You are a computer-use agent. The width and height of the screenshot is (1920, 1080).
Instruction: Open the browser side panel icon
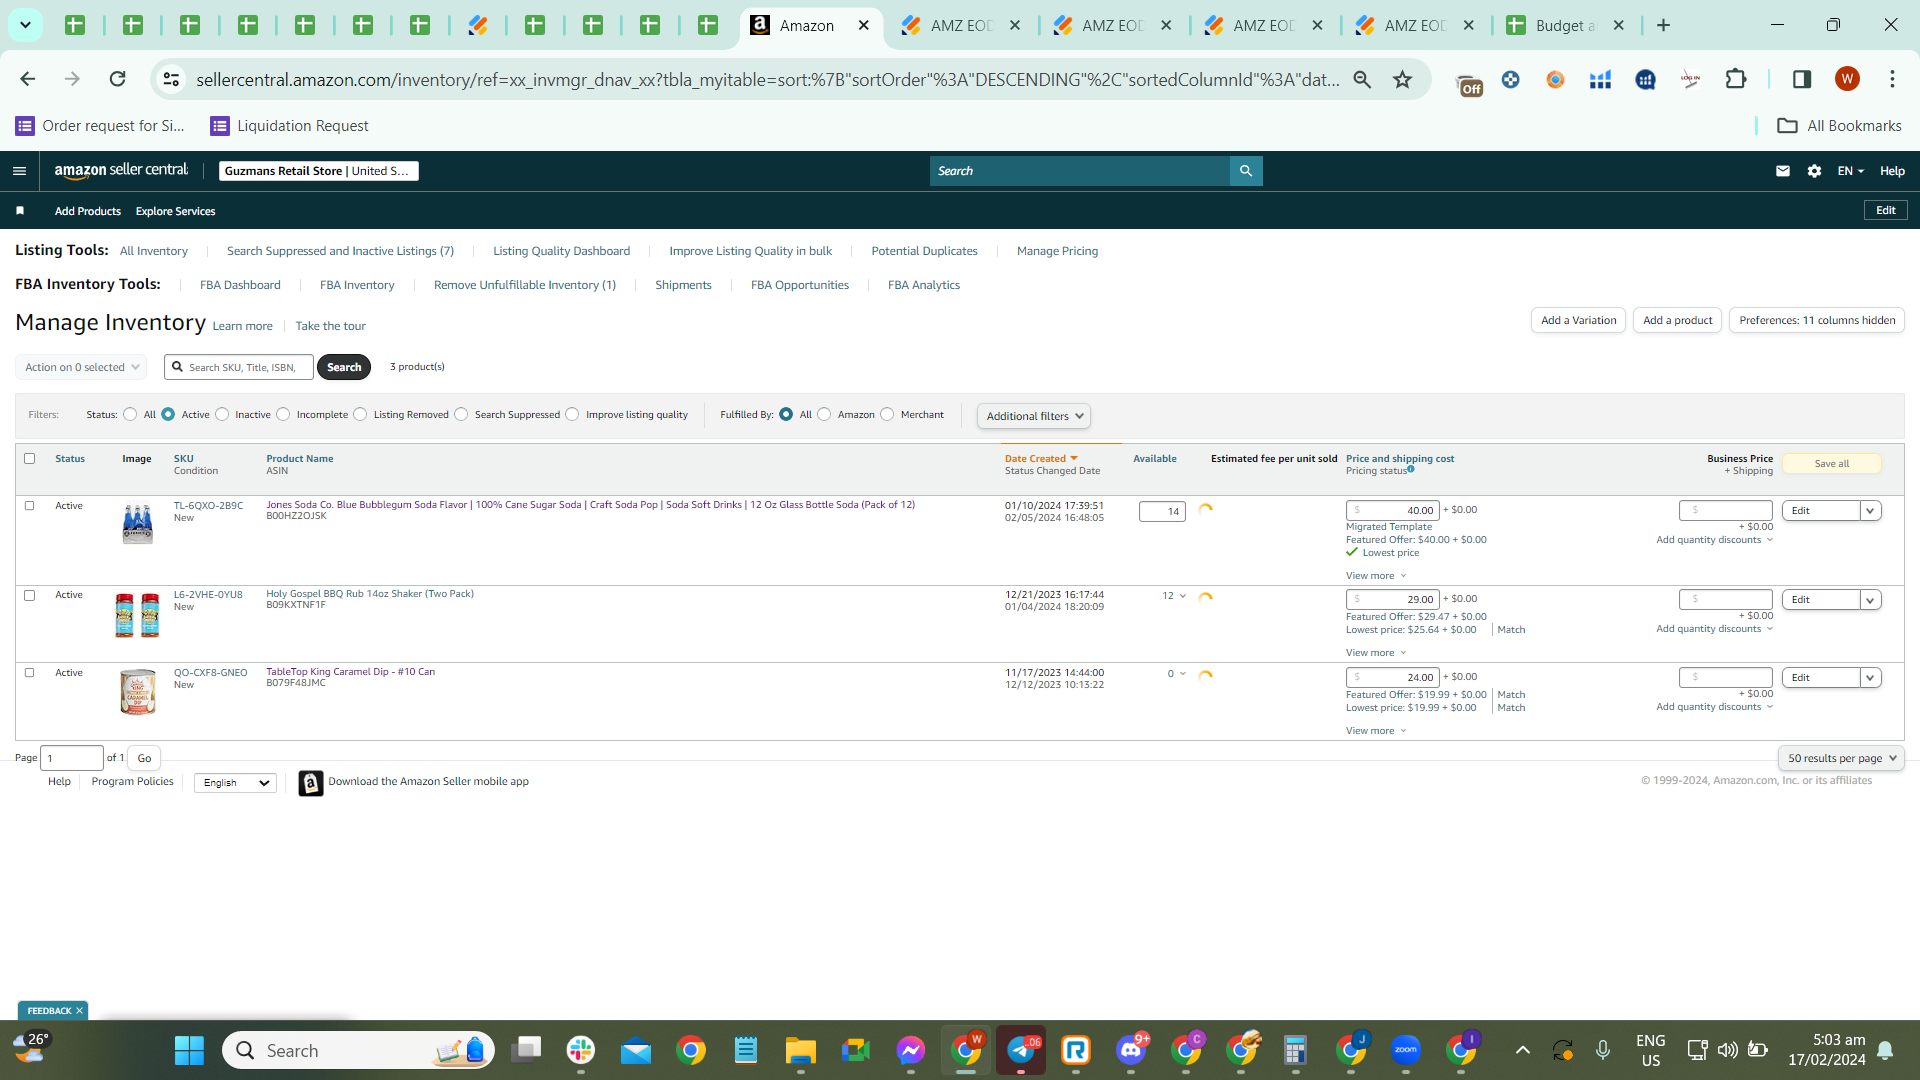point(1802,79)
